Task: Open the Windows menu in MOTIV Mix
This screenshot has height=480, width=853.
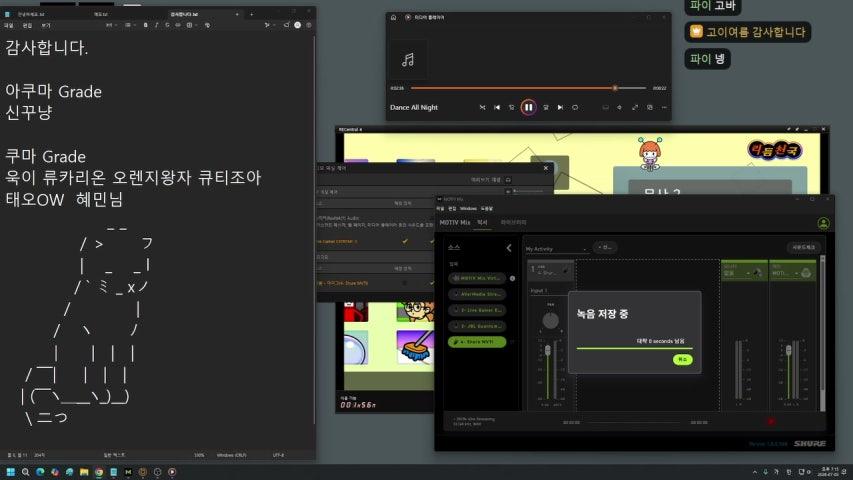Action: [x=468, y=208]
